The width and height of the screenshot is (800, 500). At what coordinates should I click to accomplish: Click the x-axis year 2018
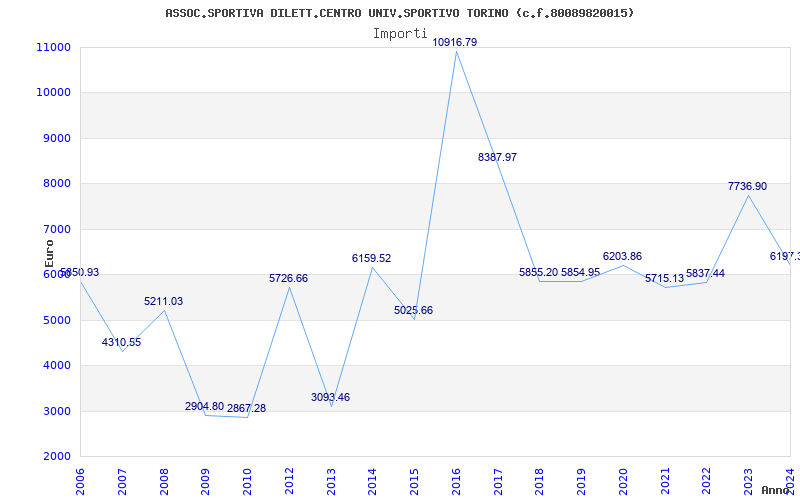[x=540, y=482]
